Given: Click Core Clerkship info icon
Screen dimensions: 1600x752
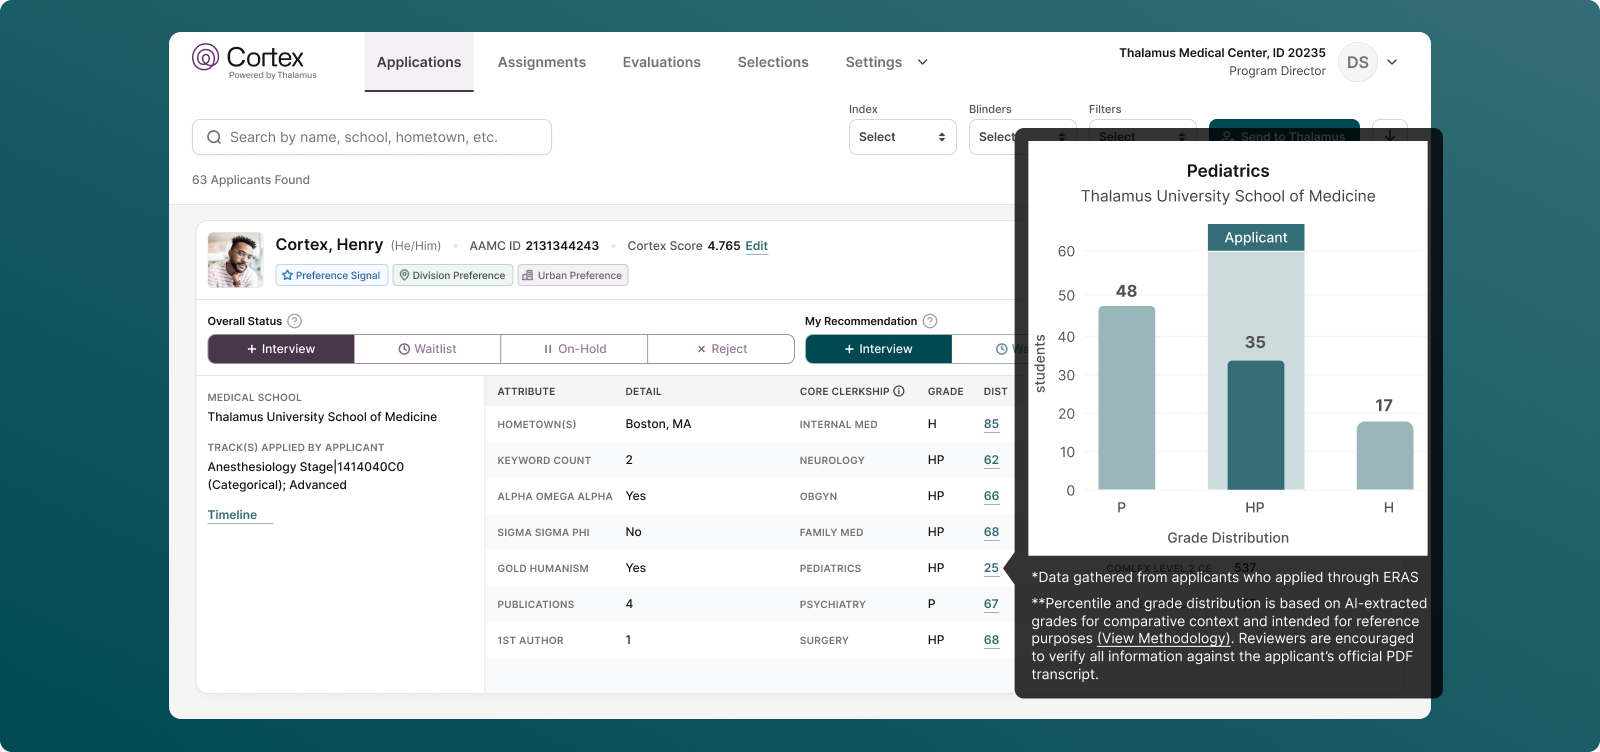Looking at the screenshot, I should 899,391.
